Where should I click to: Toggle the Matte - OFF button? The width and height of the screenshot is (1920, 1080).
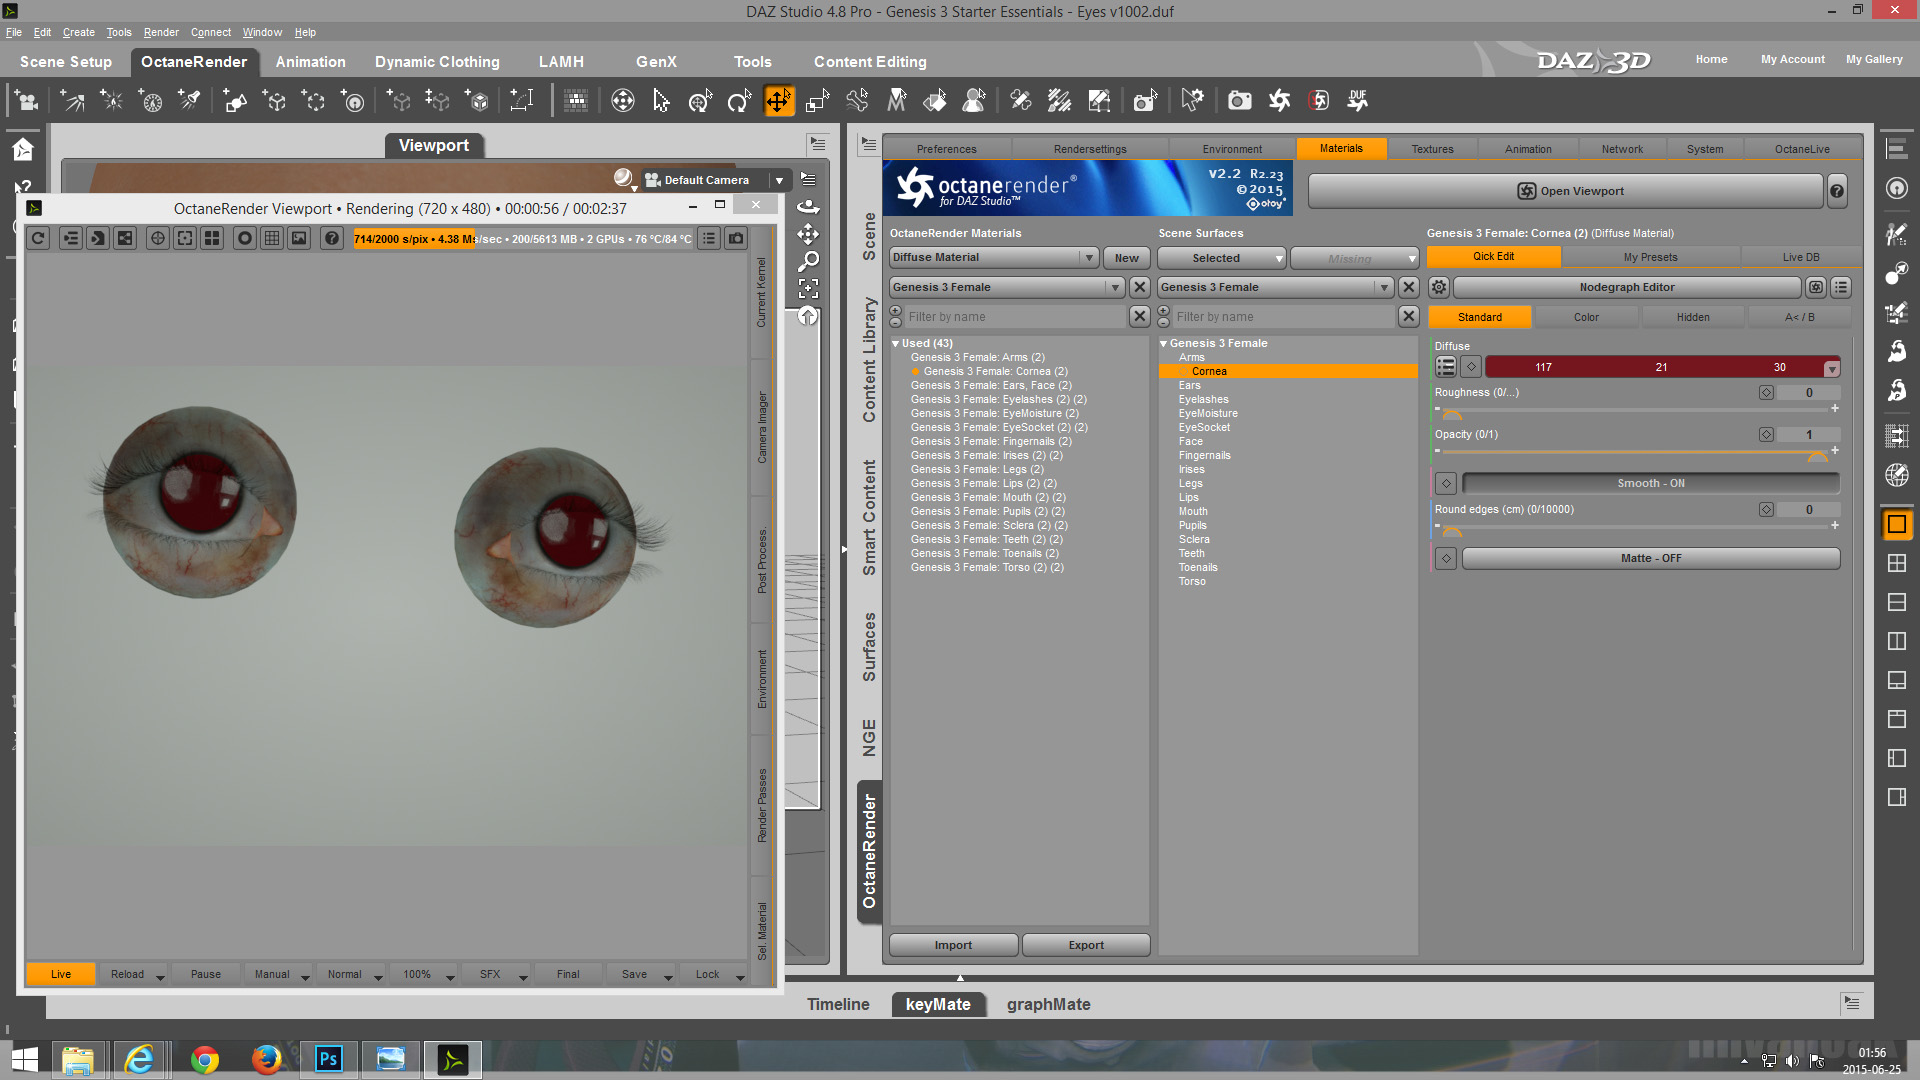[1650, 558]
